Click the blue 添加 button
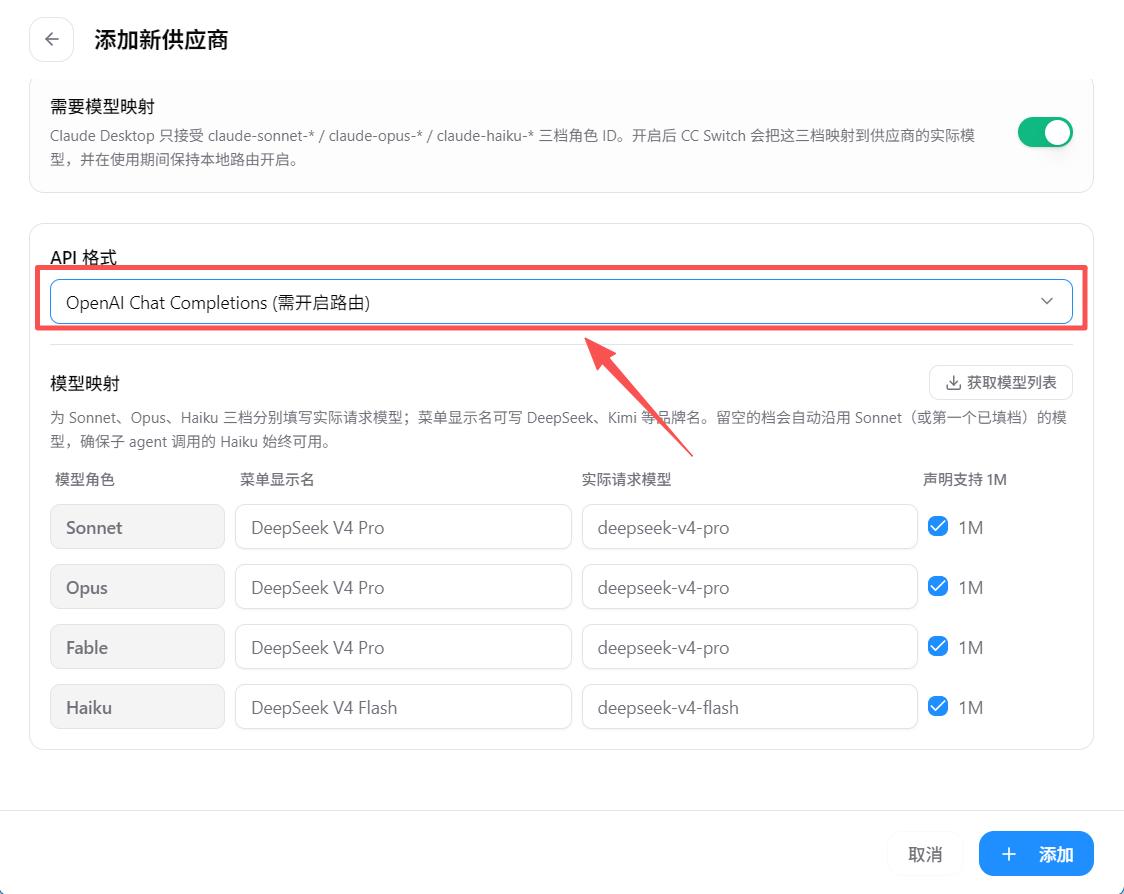1124x894 pixels. (x=1036, y=854)
